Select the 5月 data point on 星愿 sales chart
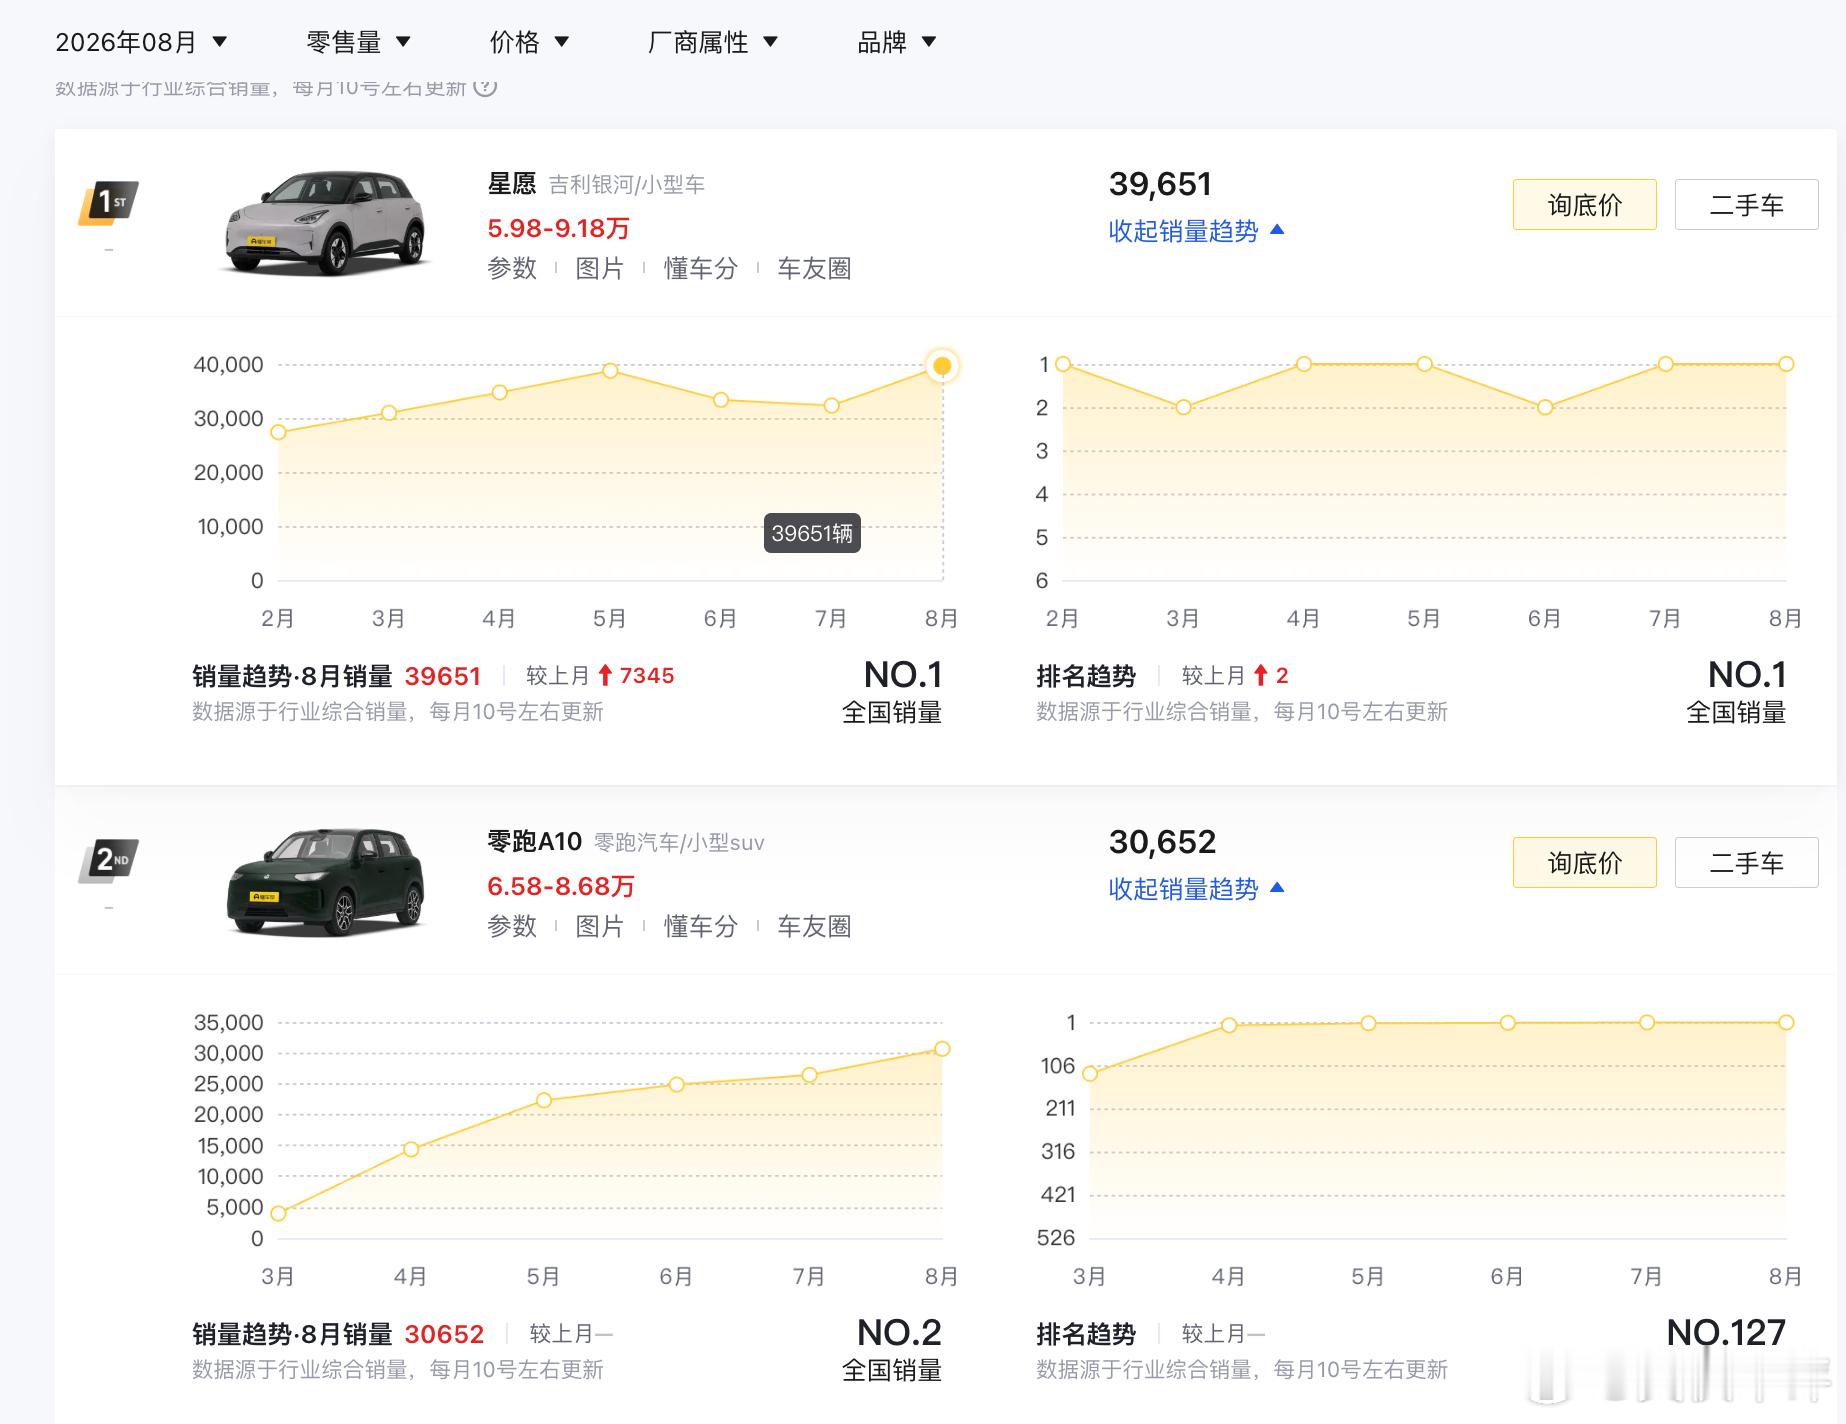This screenshot has height=1424, width=1846. pos(610,371)
